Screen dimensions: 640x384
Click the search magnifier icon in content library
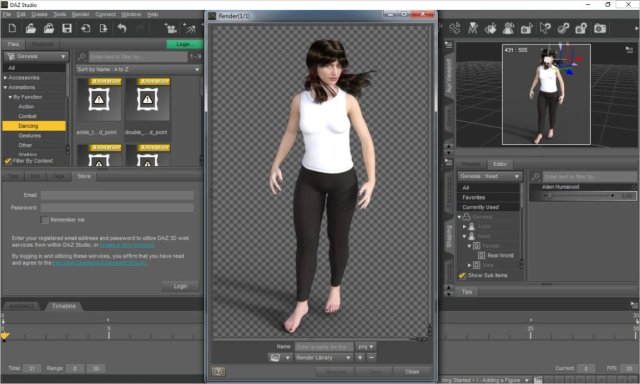click(82, 56)
